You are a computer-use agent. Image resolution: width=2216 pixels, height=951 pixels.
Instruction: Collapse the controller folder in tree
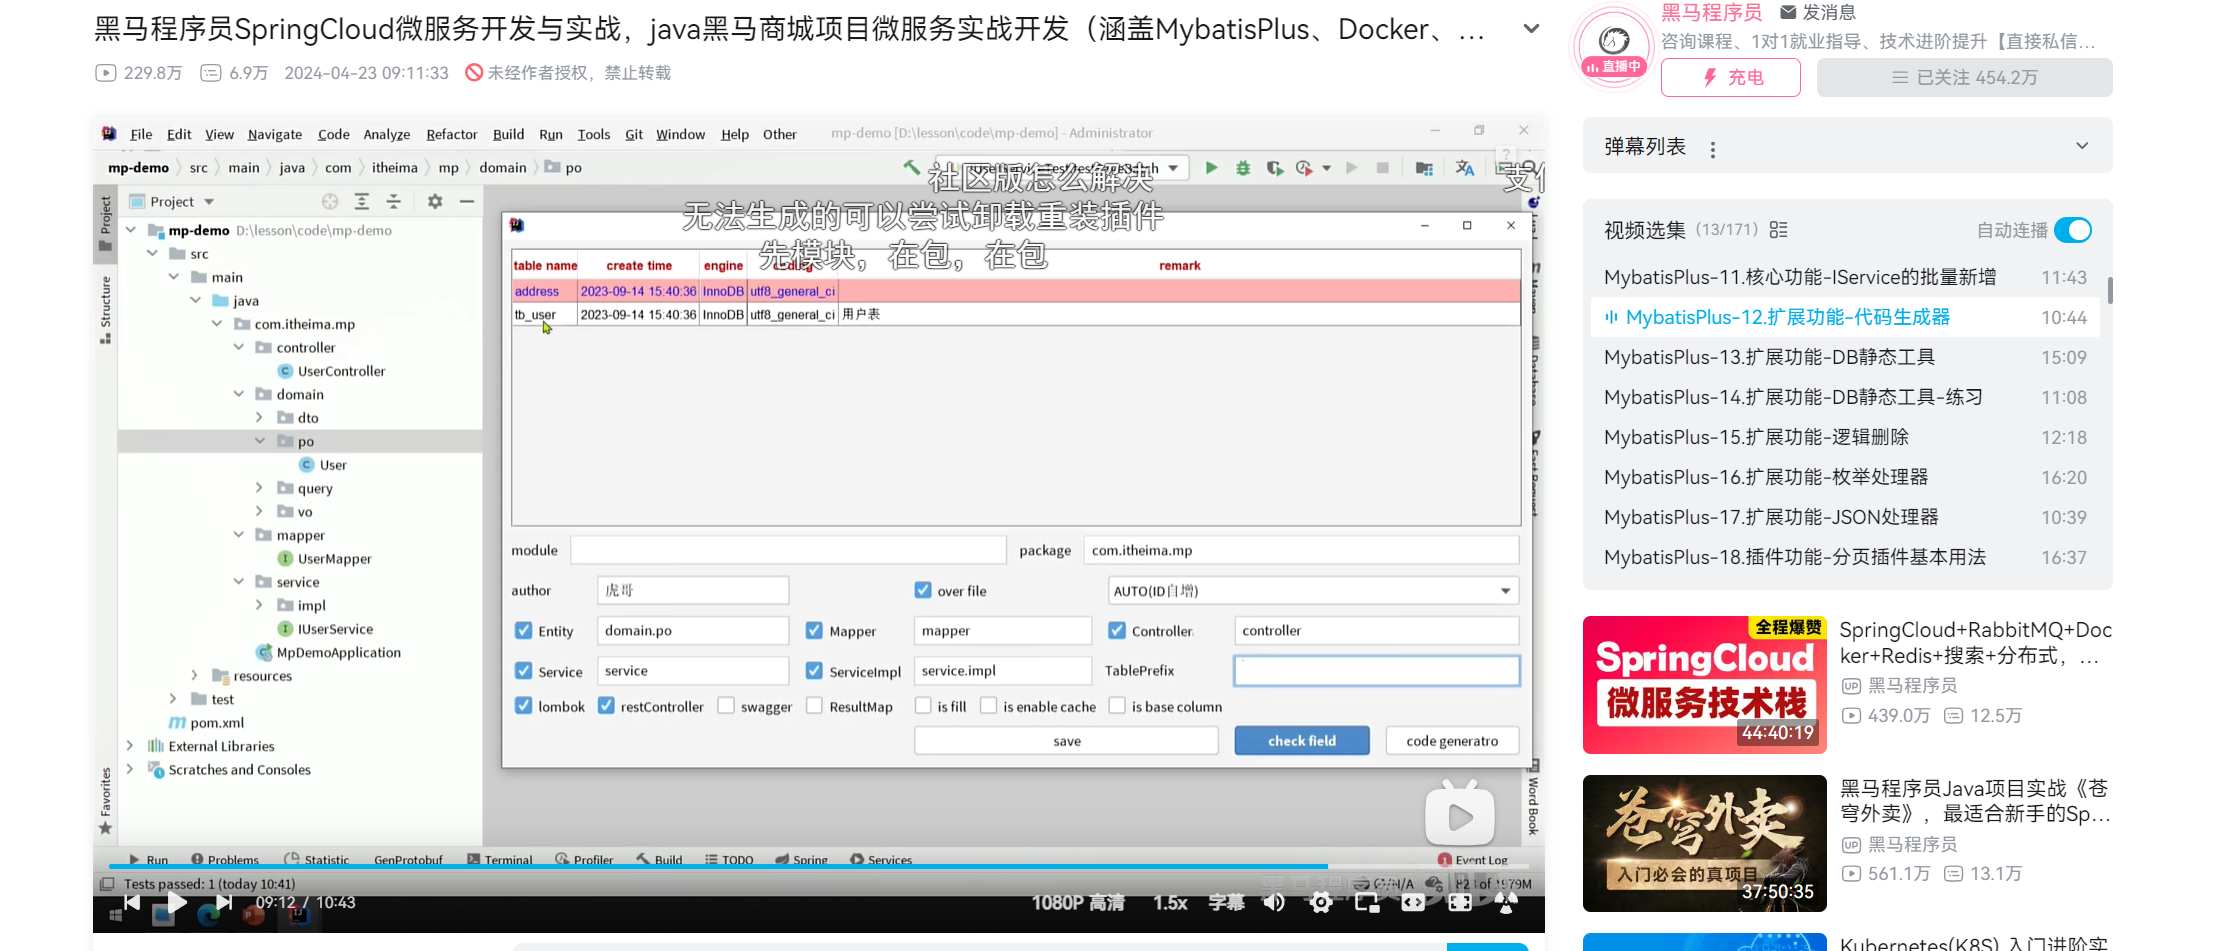(239, 347)
